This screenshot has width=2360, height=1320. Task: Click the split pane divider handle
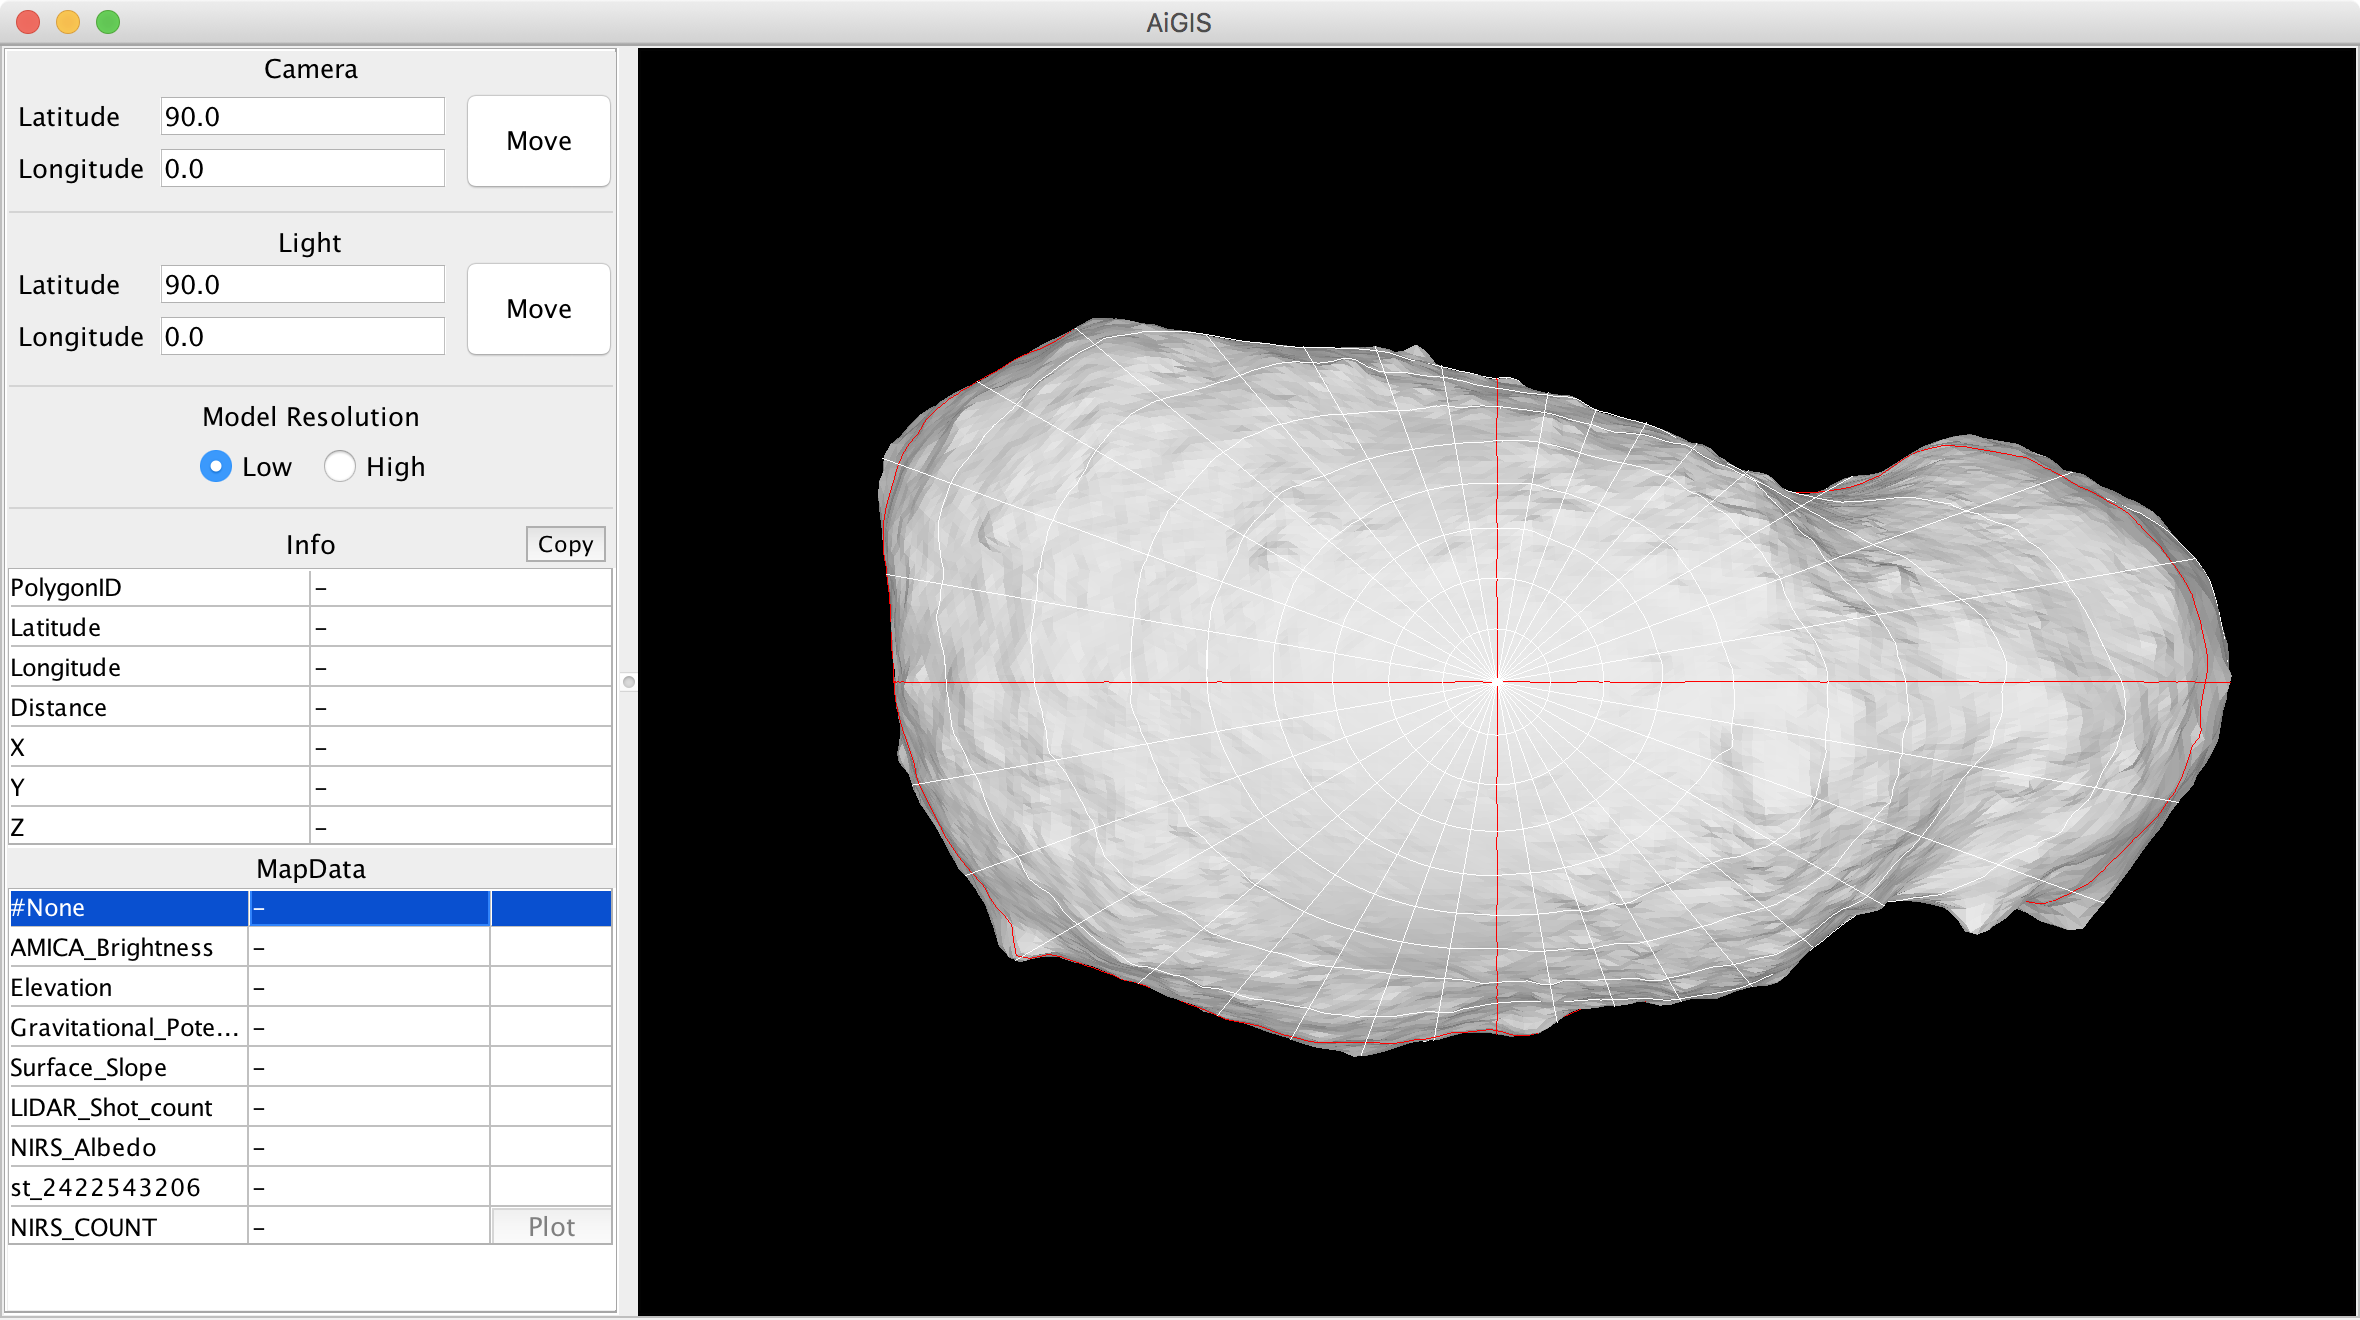point(628,682)
